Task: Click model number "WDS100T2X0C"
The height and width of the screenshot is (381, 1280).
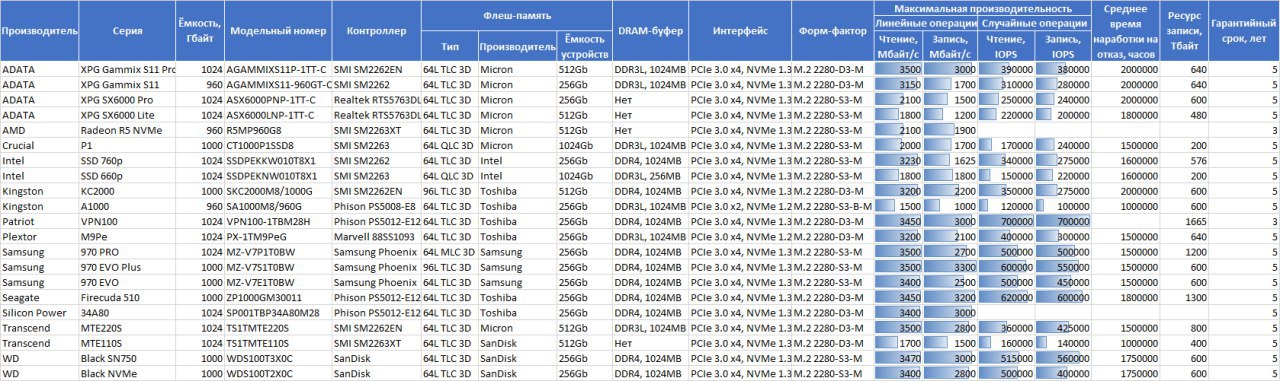Action: (279, 373)
